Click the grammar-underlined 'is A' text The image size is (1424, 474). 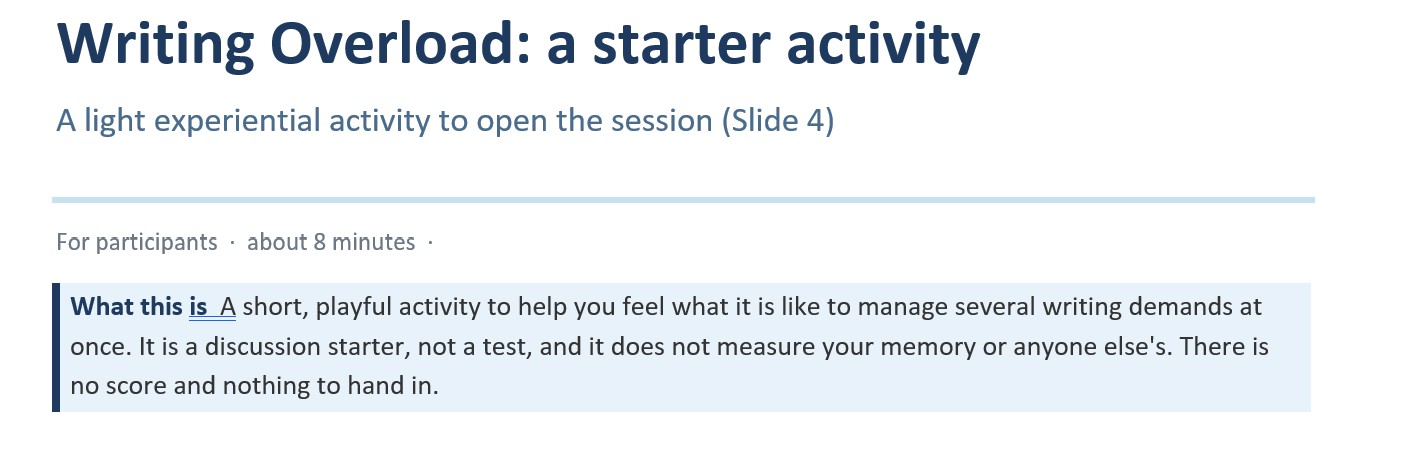212,306
